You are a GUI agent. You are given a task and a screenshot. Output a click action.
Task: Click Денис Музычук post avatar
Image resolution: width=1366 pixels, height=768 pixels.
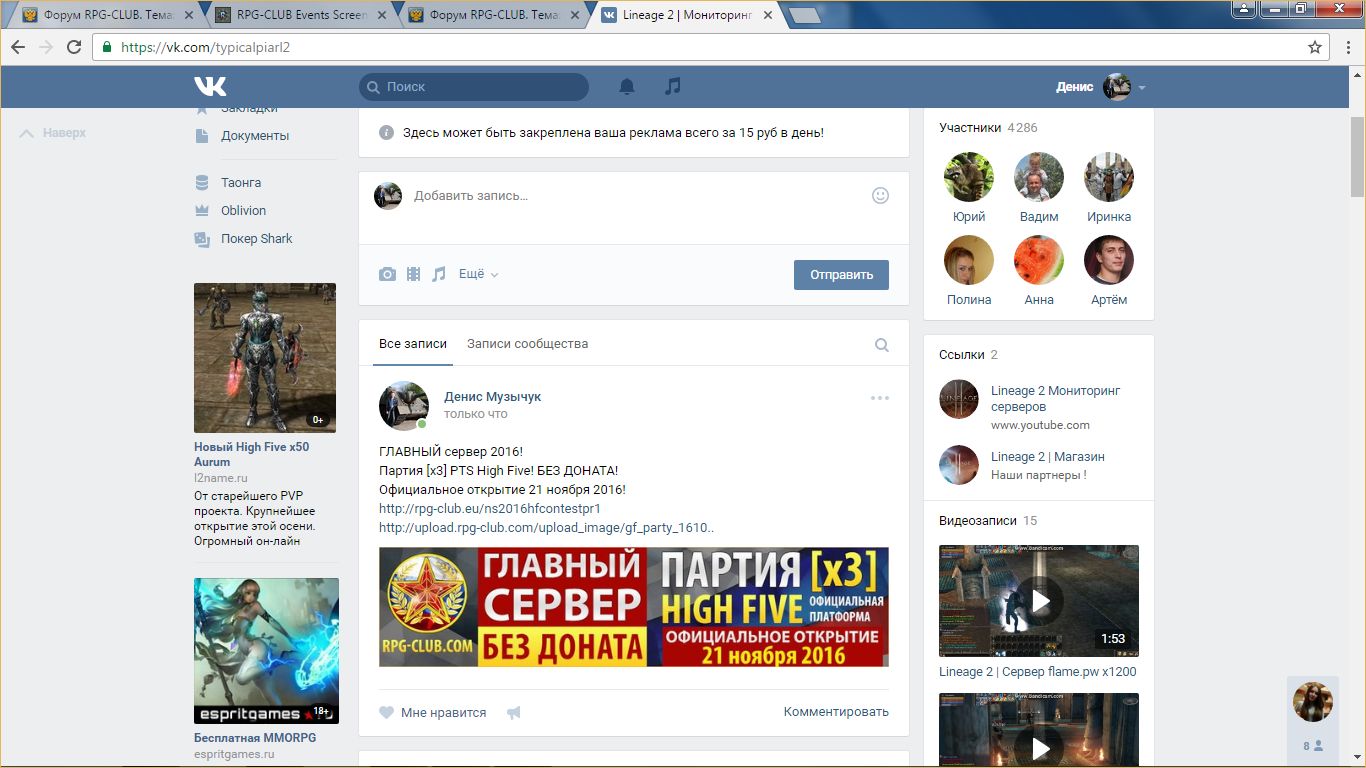[x=404, y=406]
